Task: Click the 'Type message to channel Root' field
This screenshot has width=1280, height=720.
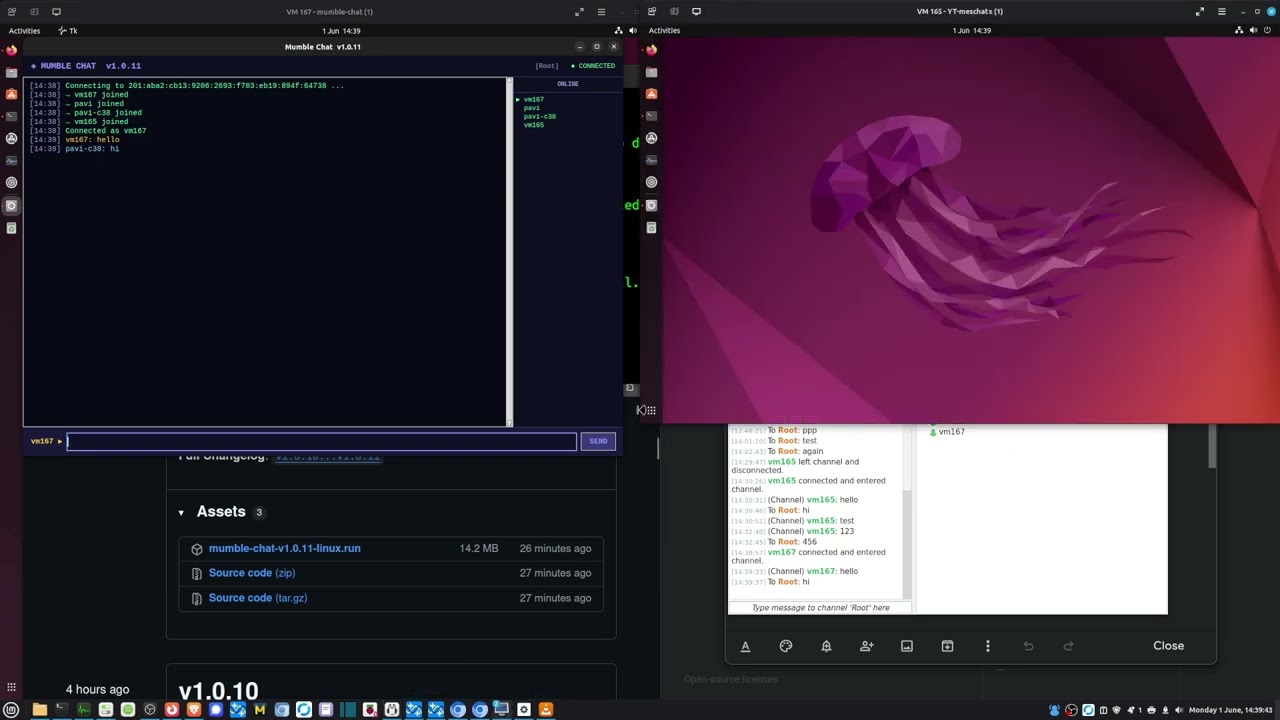Action: [x=820, y=608]
